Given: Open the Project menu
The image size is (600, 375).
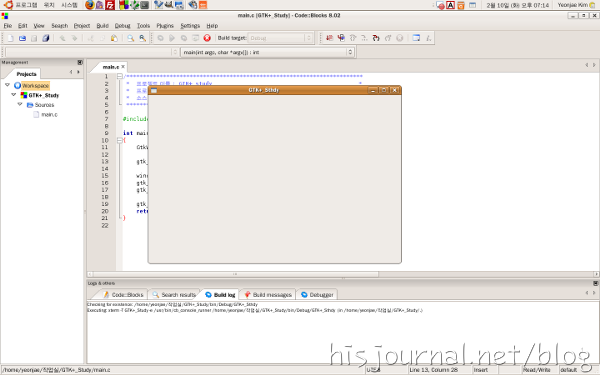Looking at the screenshot, I should (82, 26).
